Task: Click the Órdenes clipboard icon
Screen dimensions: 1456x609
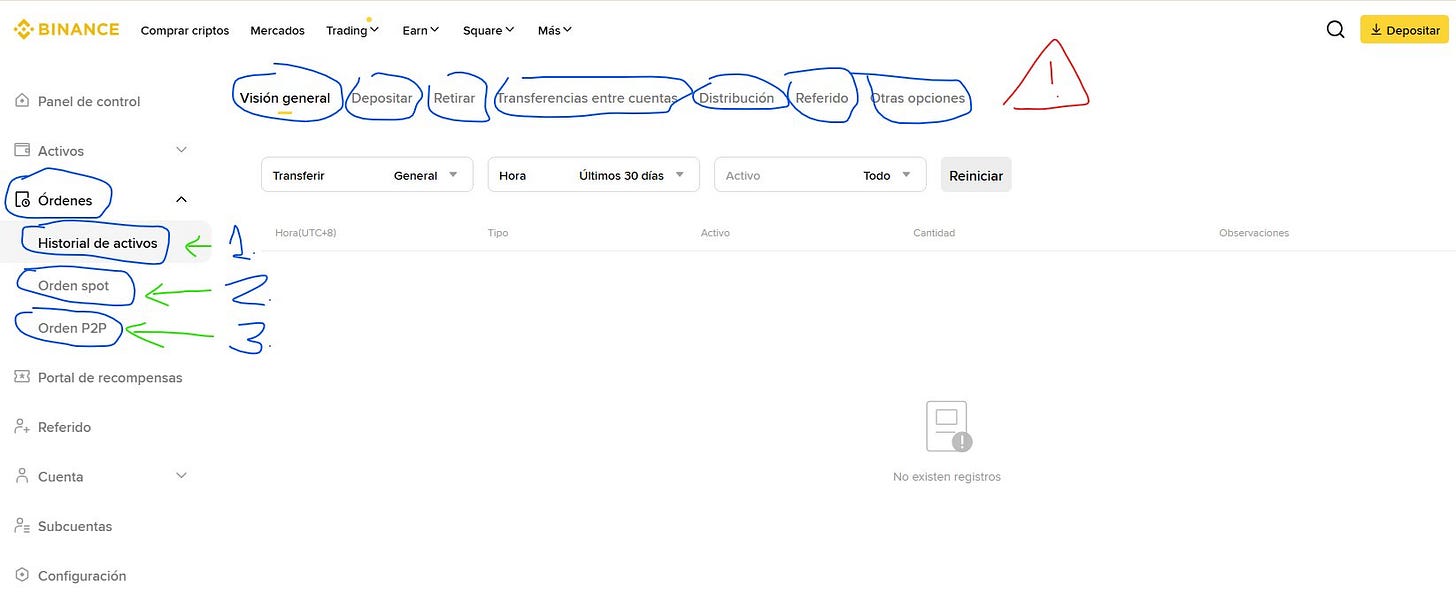Action: coord(22,200)
